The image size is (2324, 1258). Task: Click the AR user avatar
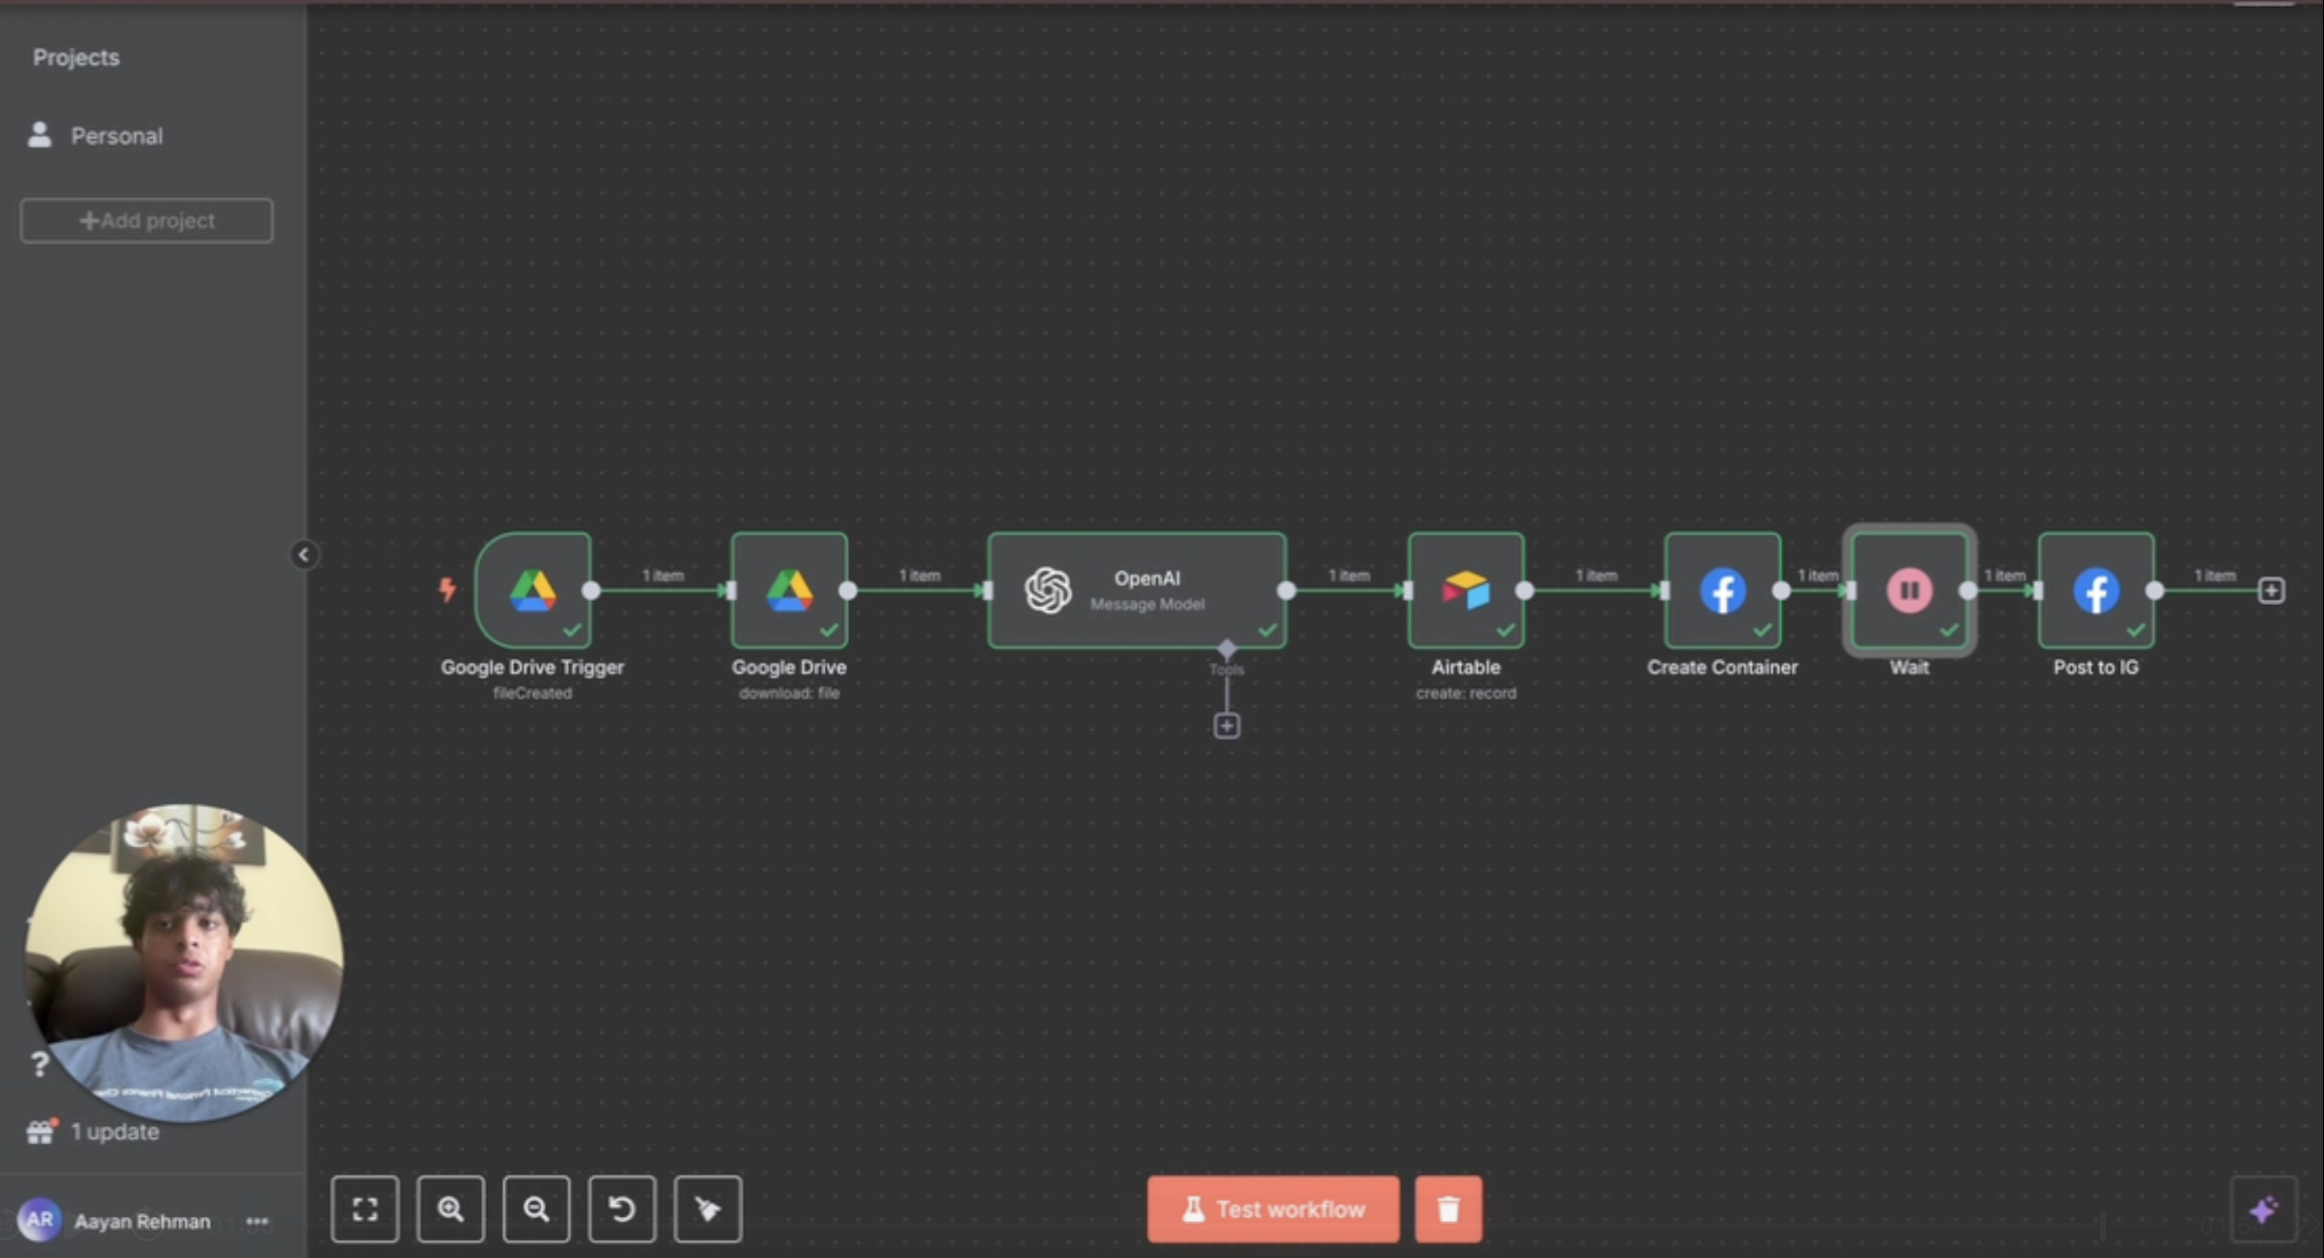pyautogui.click(x=40, y=1220)
